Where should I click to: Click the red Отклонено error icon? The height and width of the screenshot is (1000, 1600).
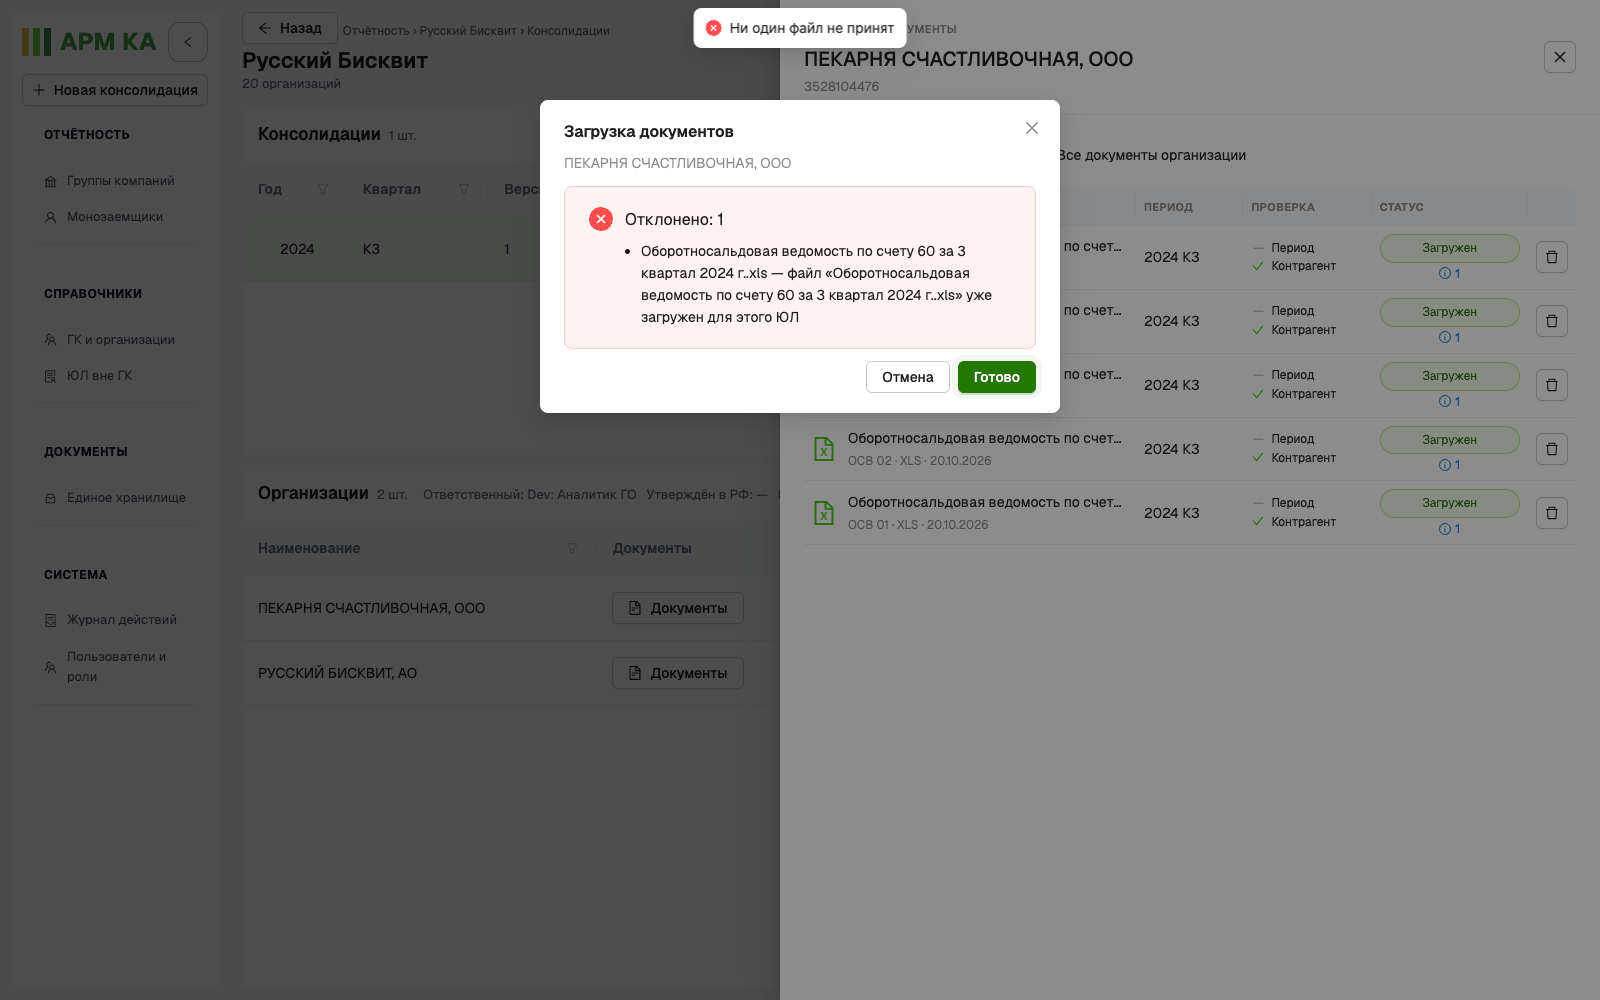coord(601,219)
